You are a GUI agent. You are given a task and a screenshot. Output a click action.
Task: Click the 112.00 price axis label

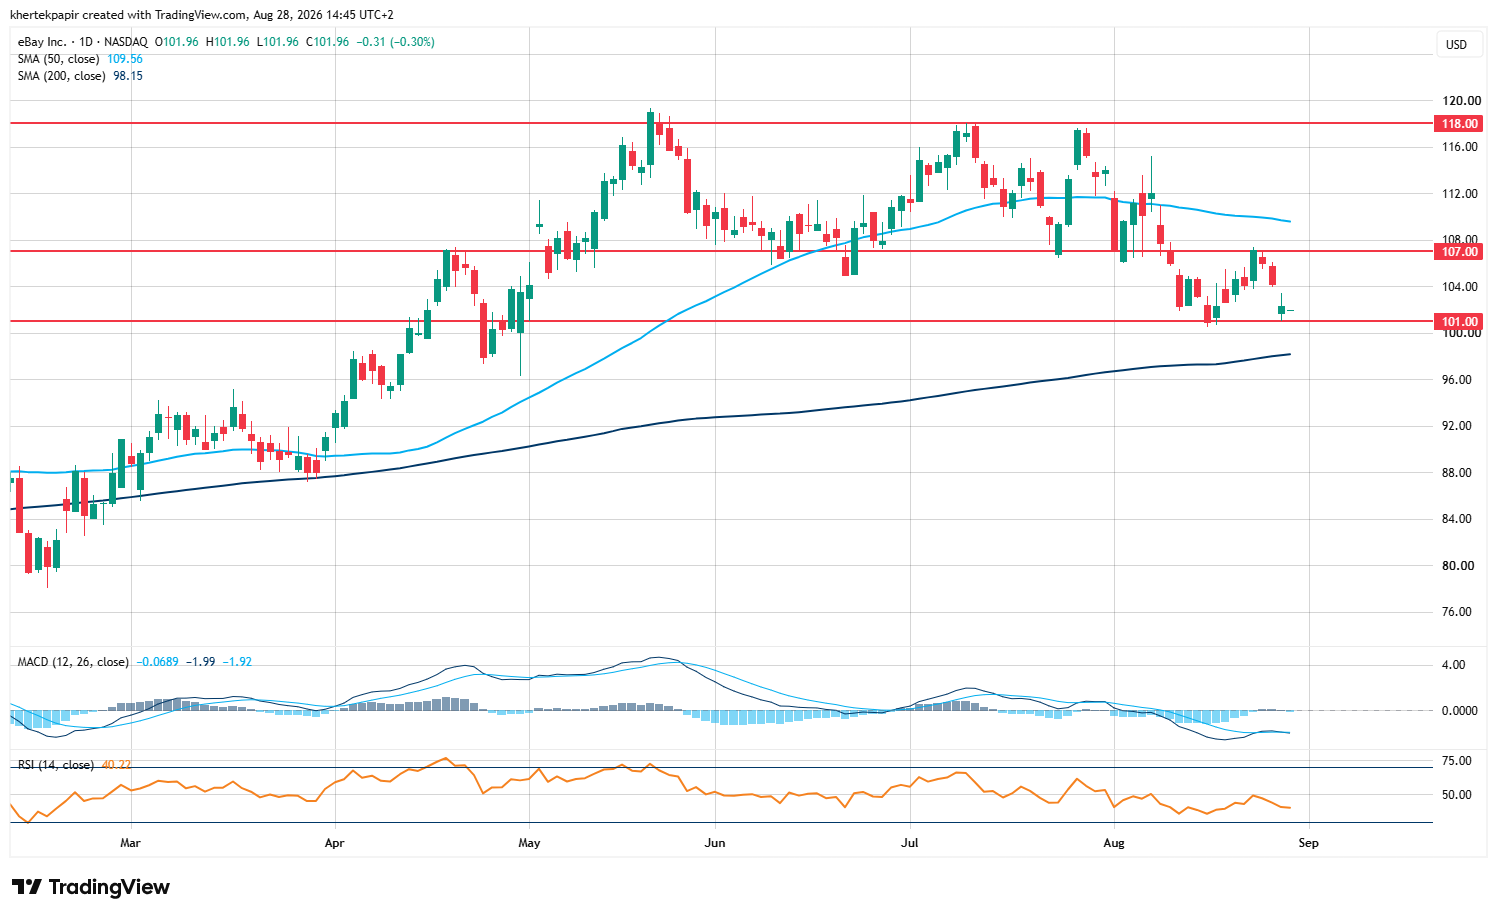click(1460, 194)
